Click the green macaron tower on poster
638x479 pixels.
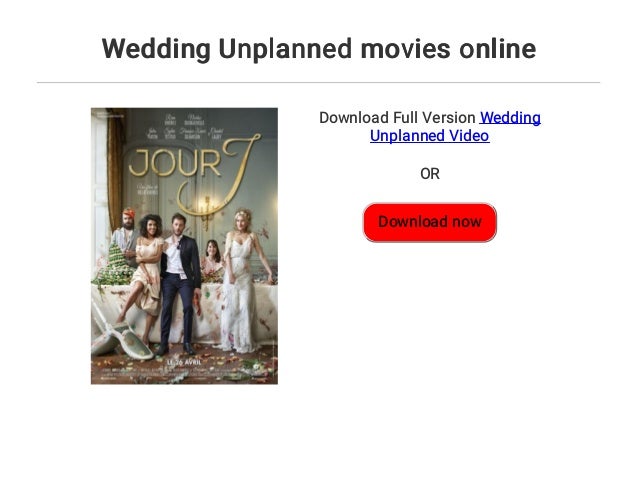click(111, 264)
